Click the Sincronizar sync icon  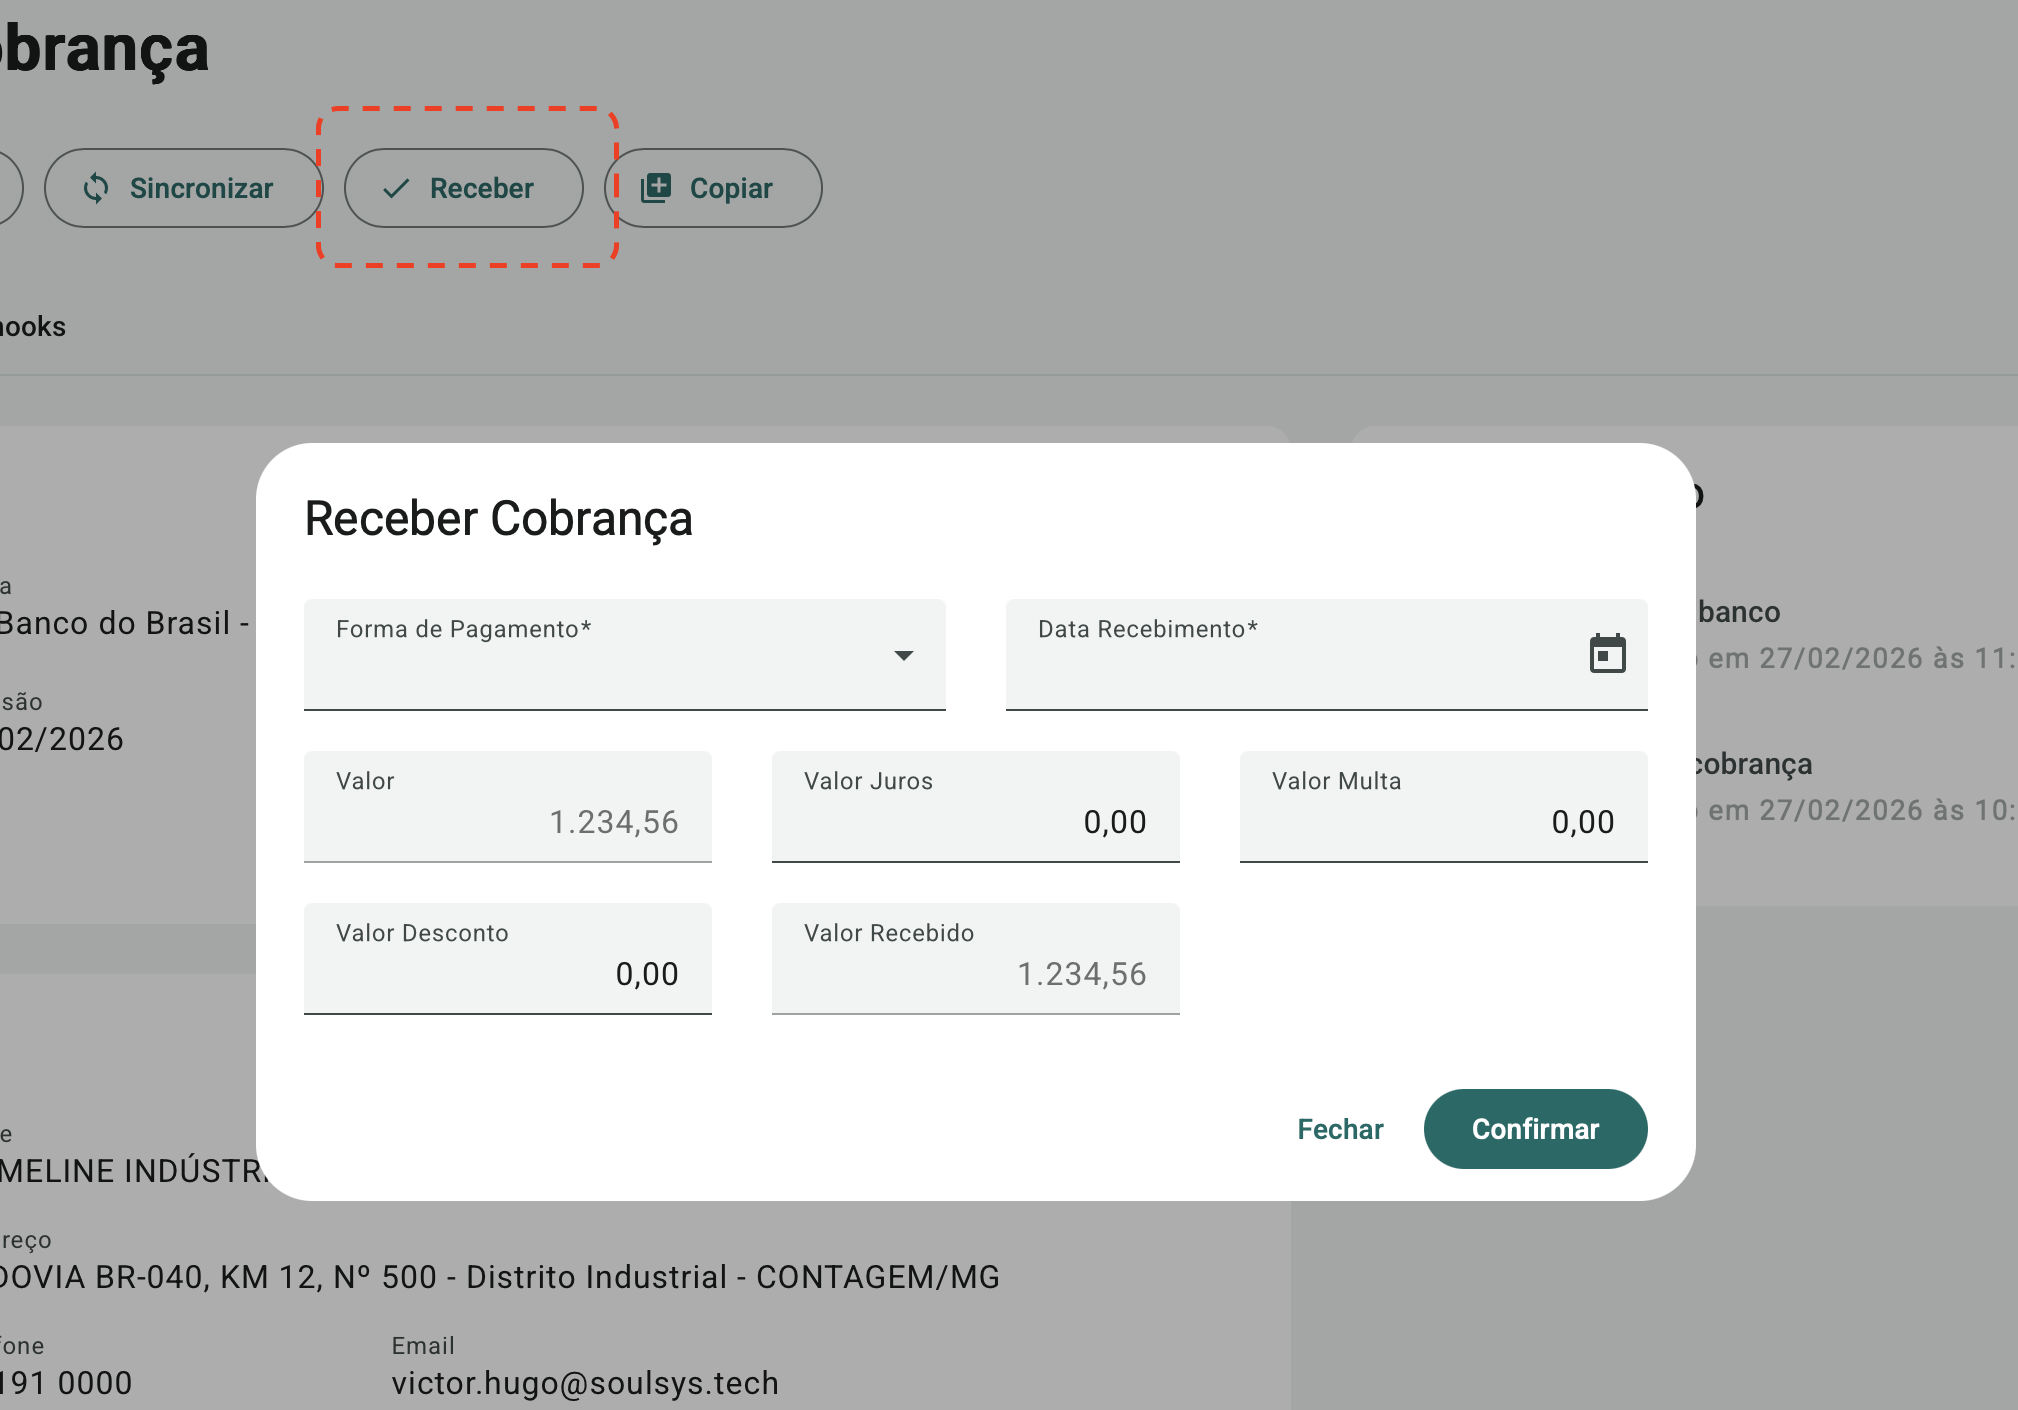[97, 187]
